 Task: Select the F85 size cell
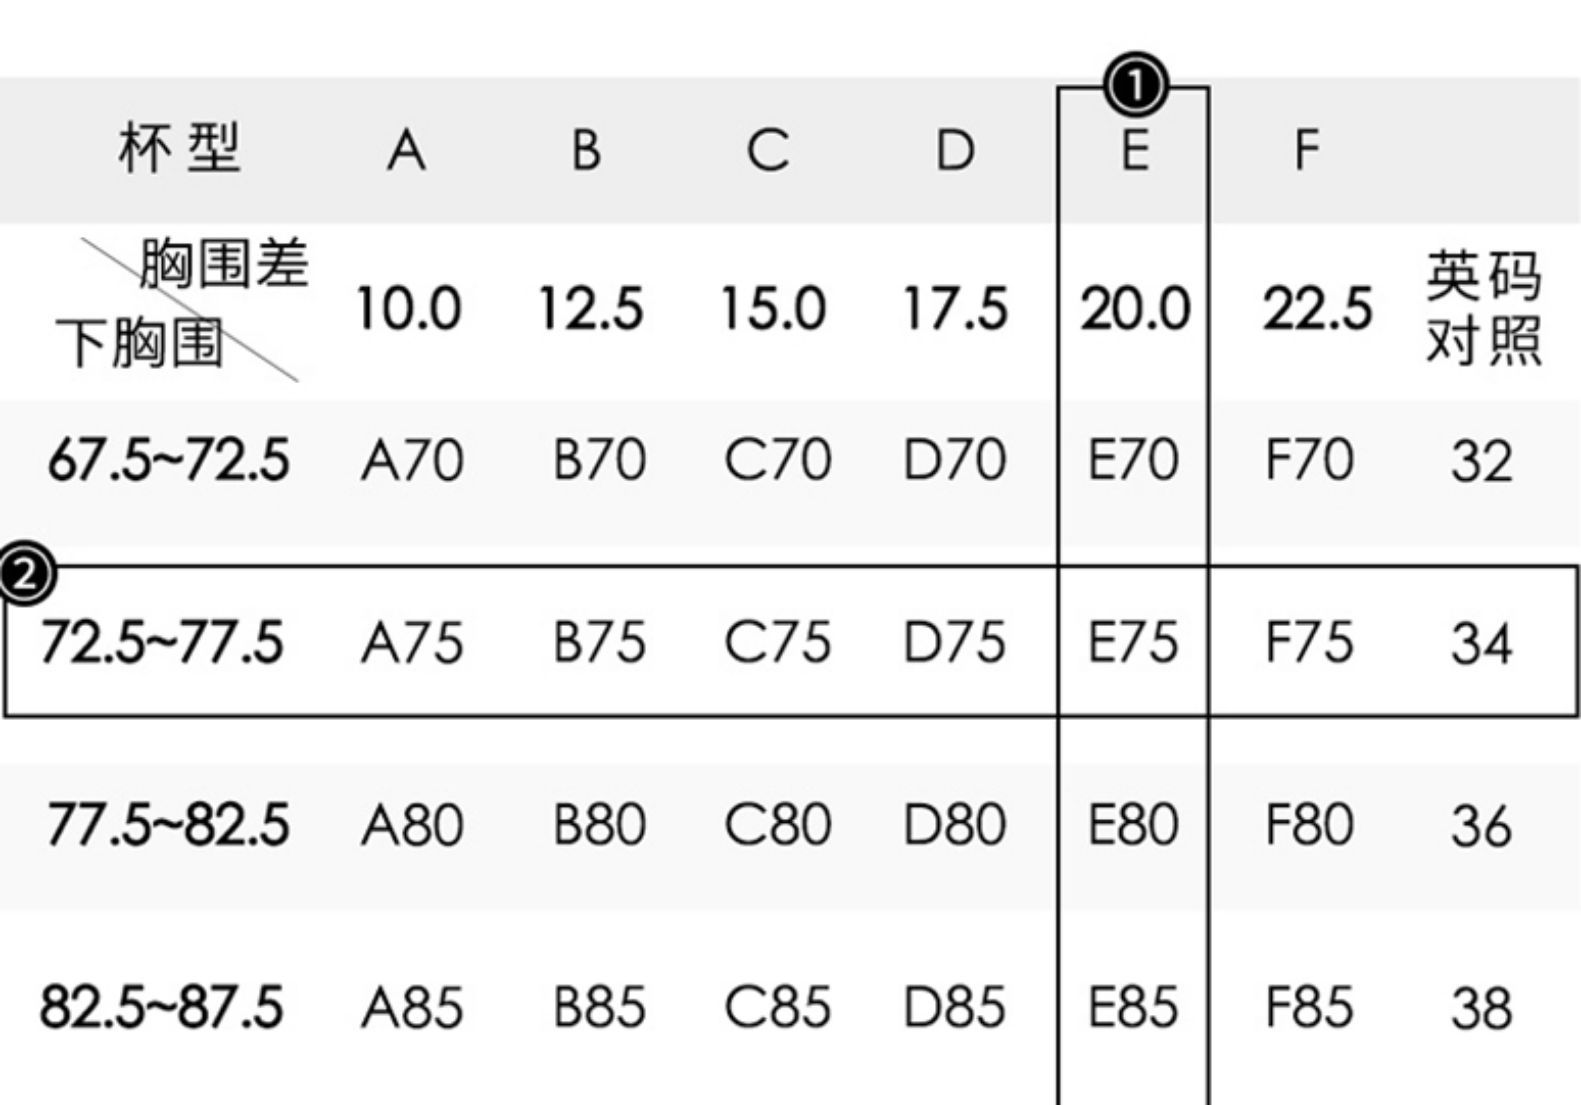[1309, 1007]
